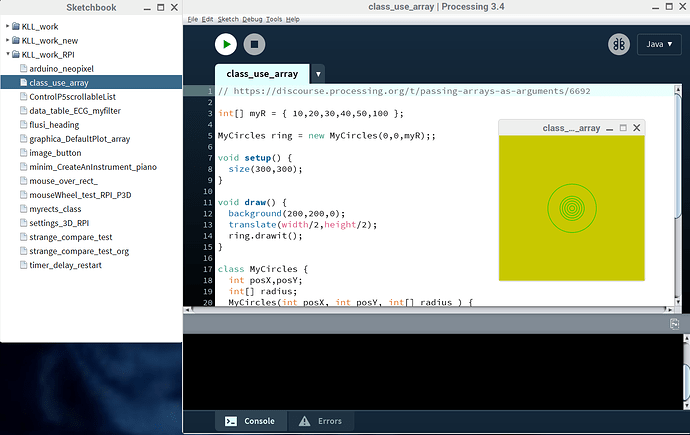
Task: Open the graphica_DefaultPlot_array sketch
Action: (x=80, y=139)
